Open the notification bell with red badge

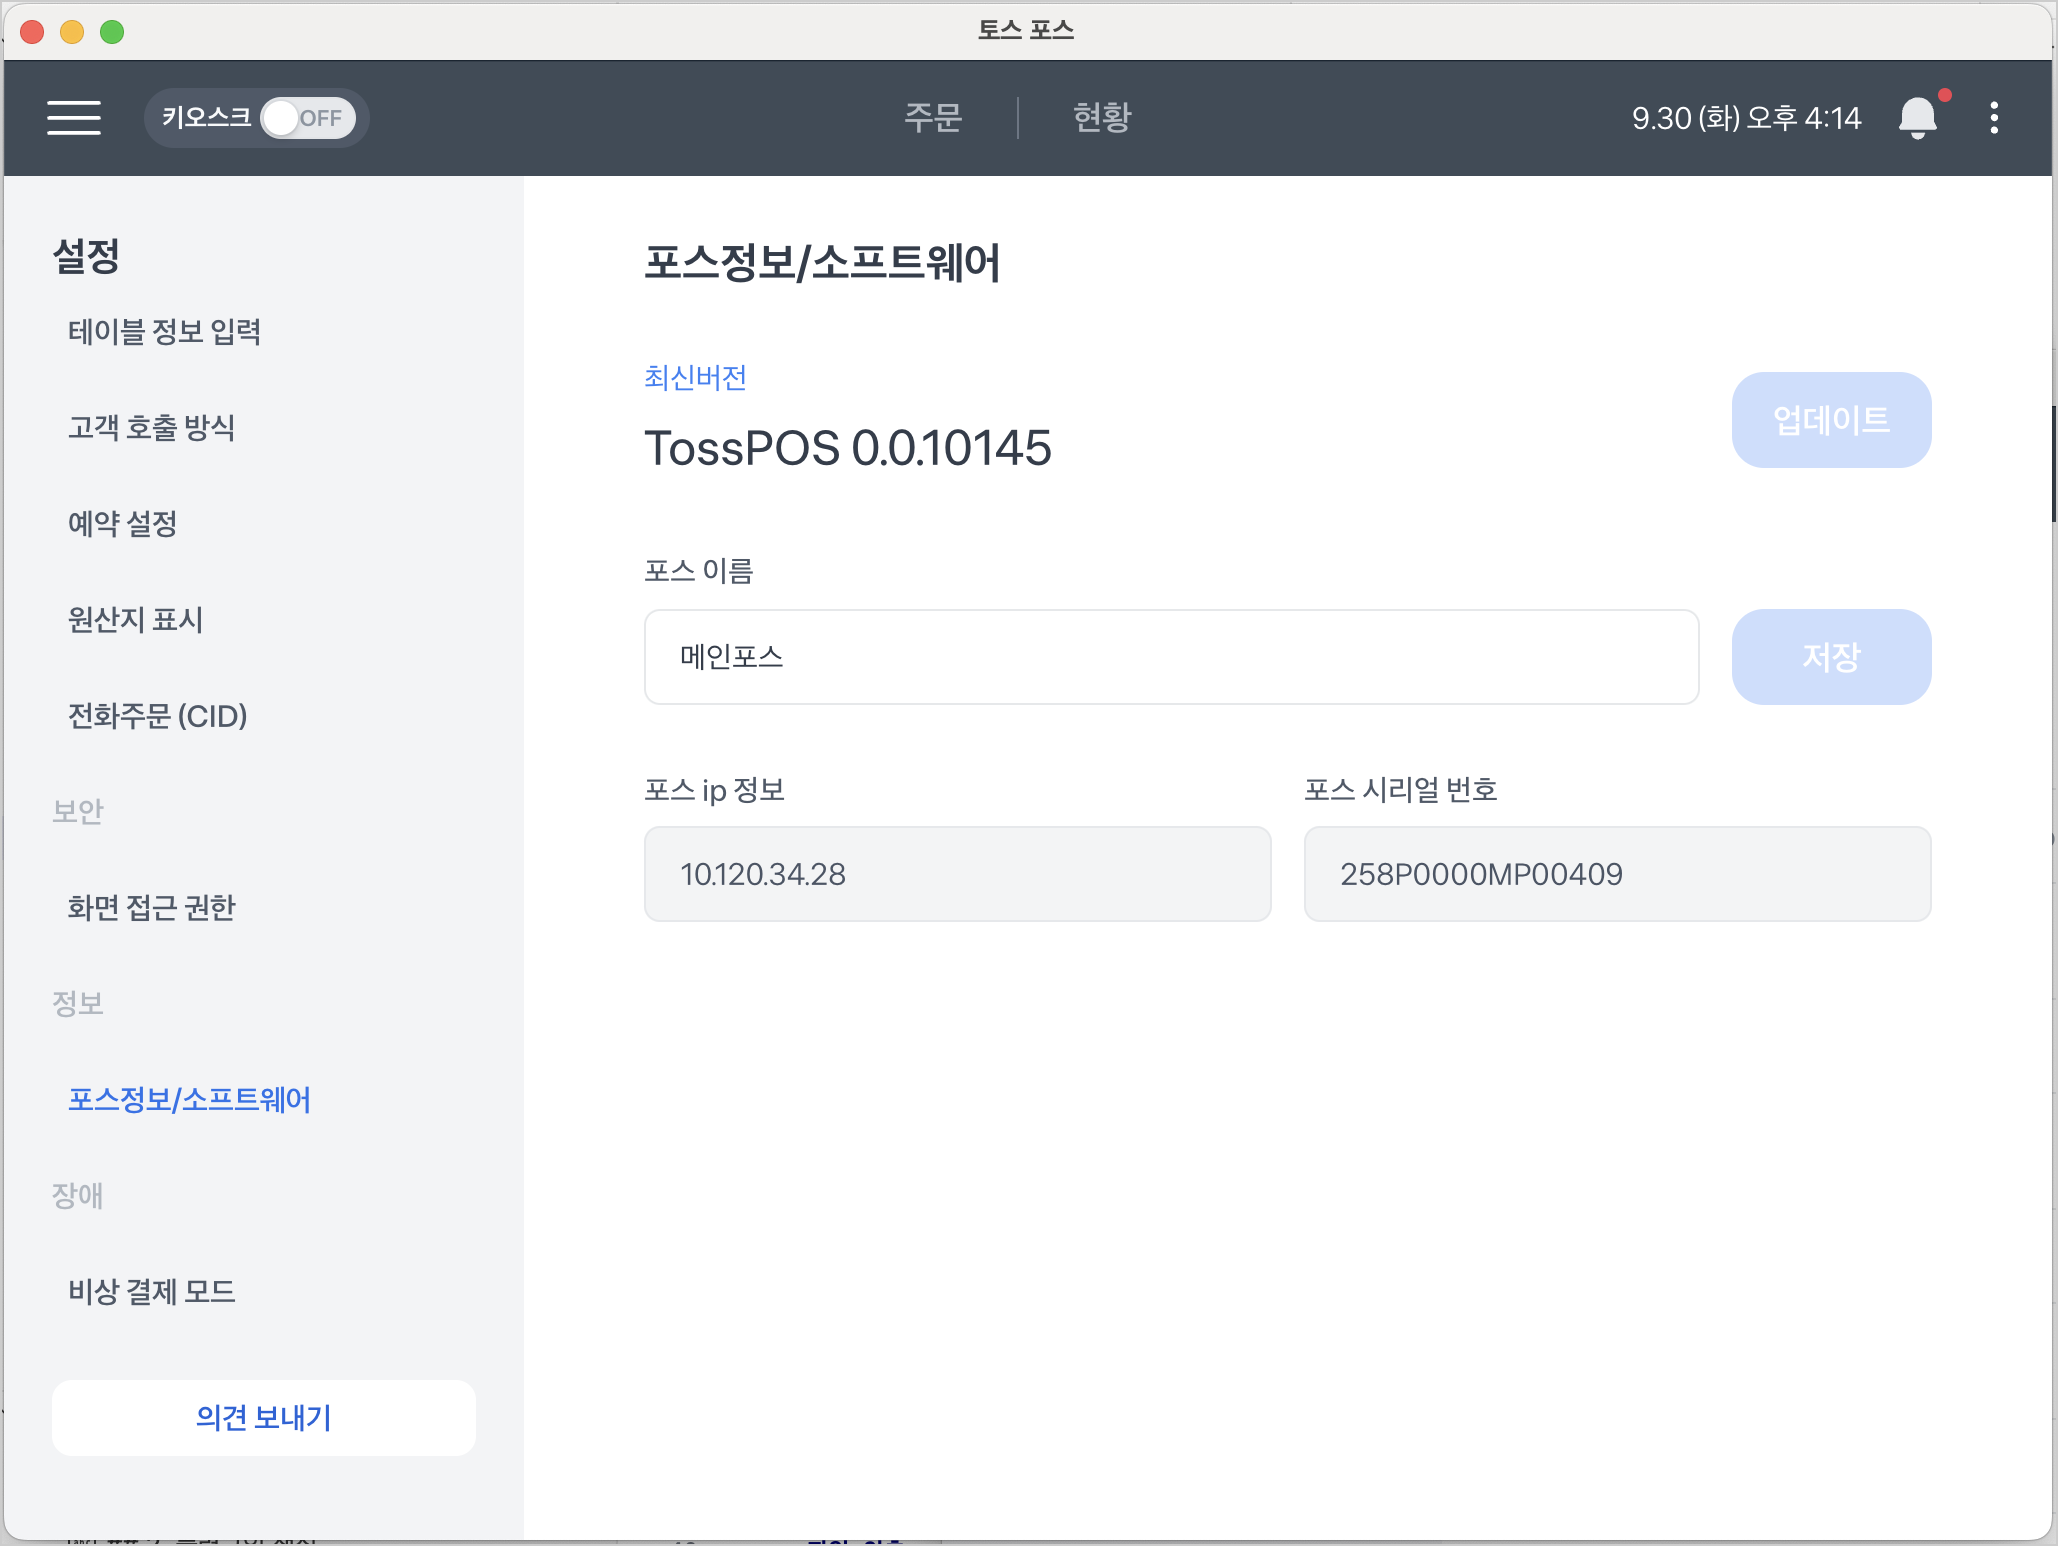[1918, 117]
